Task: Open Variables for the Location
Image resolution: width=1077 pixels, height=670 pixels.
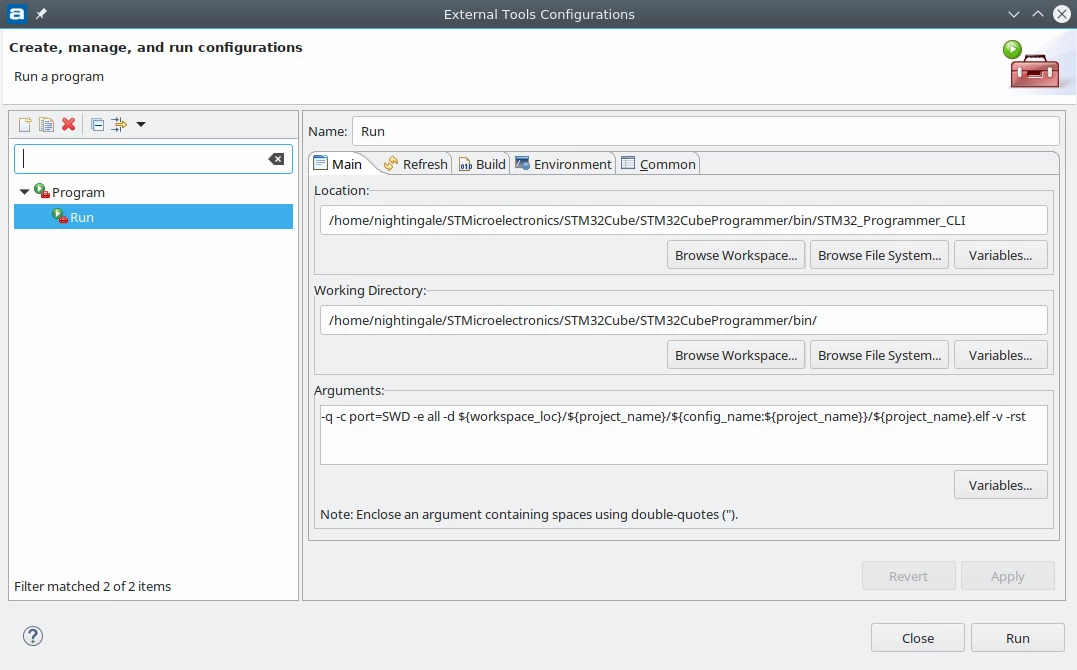Action: (1000, 255)
